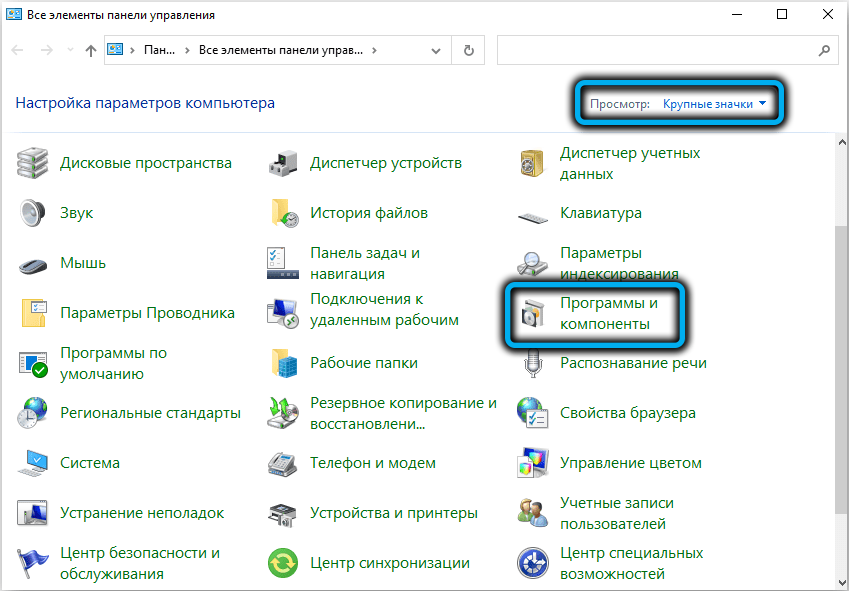
Task: Expand the chevron after 'Все элементы панели управ...'
Action: click(x=374, y=50)
